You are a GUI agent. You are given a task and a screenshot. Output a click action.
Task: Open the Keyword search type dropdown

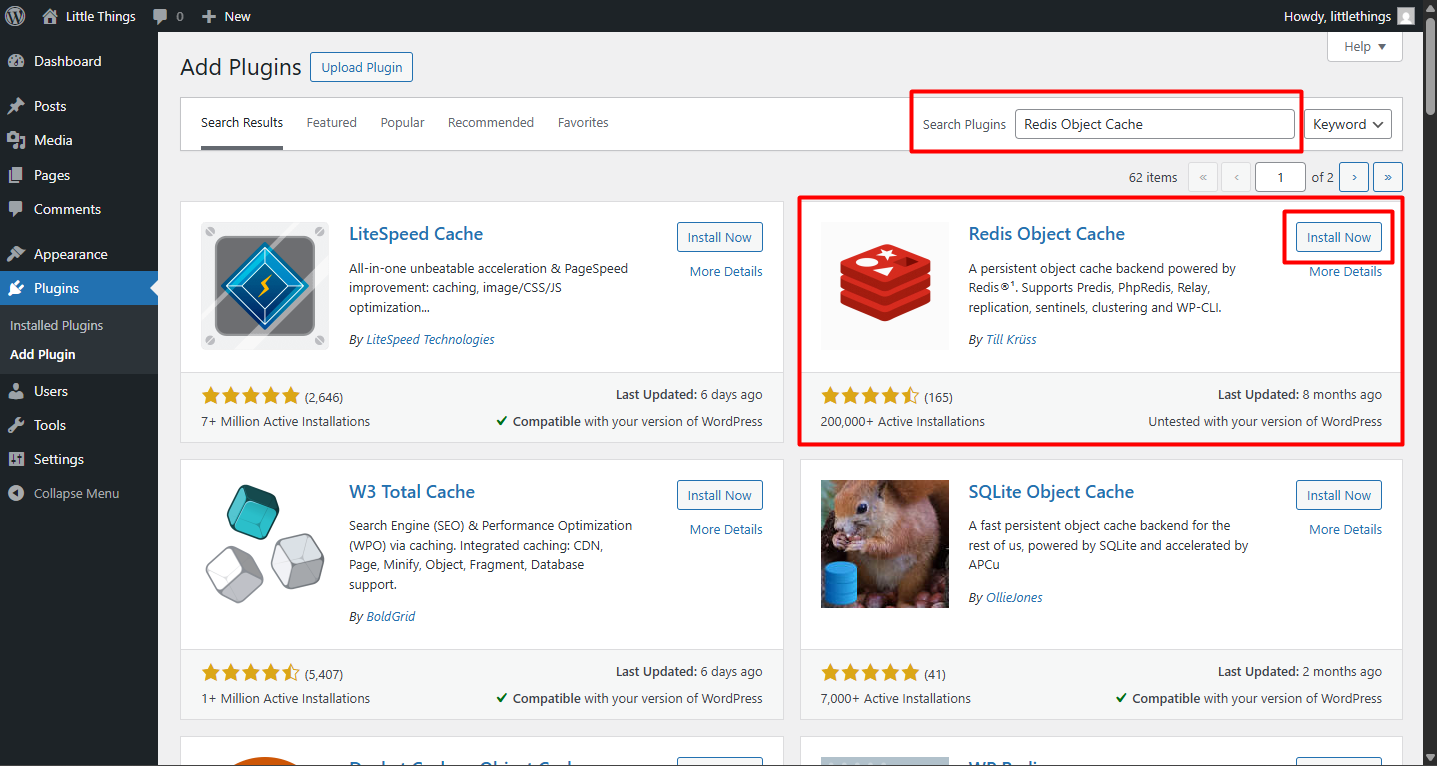click(x=1347, y=124)
